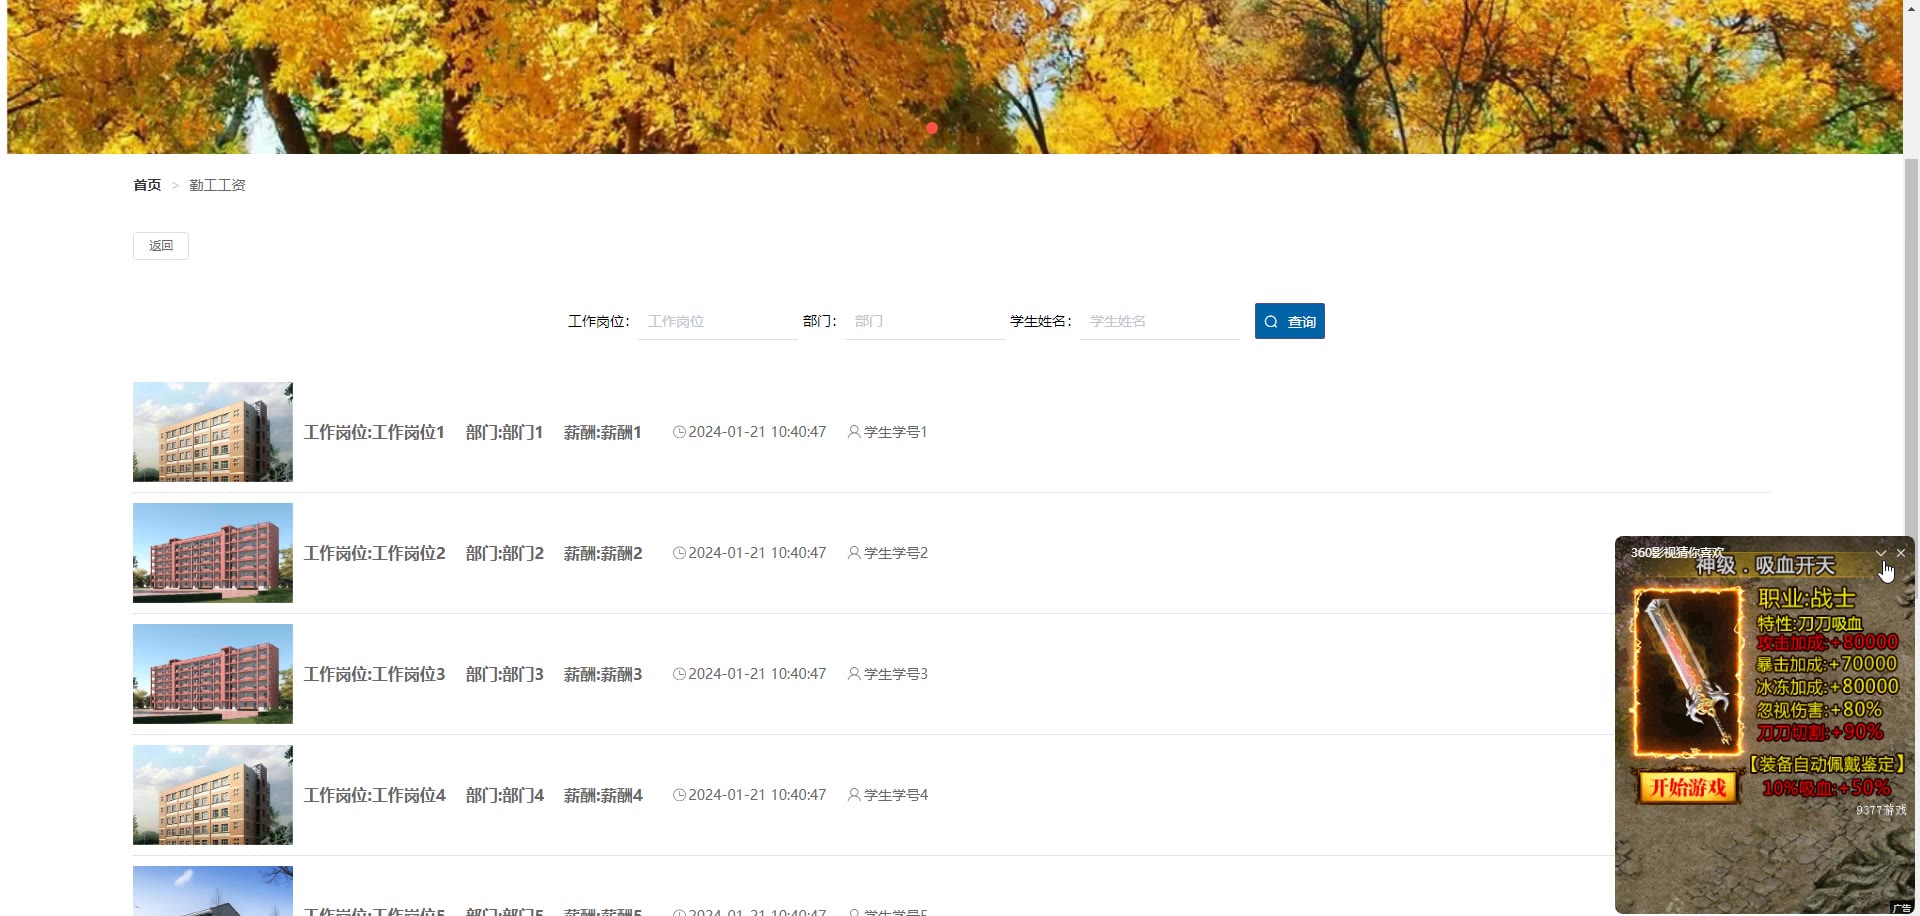The height and width of the screenshot is (916, 1920).
Task: Click user icon beside 学生学号4
Action: coord(854,795)
